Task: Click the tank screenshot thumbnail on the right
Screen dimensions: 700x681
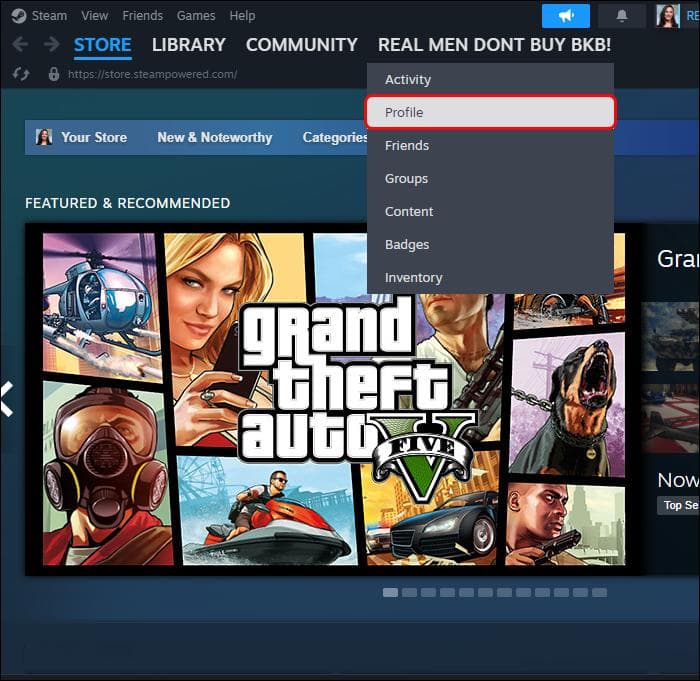Action: point(671,337)
